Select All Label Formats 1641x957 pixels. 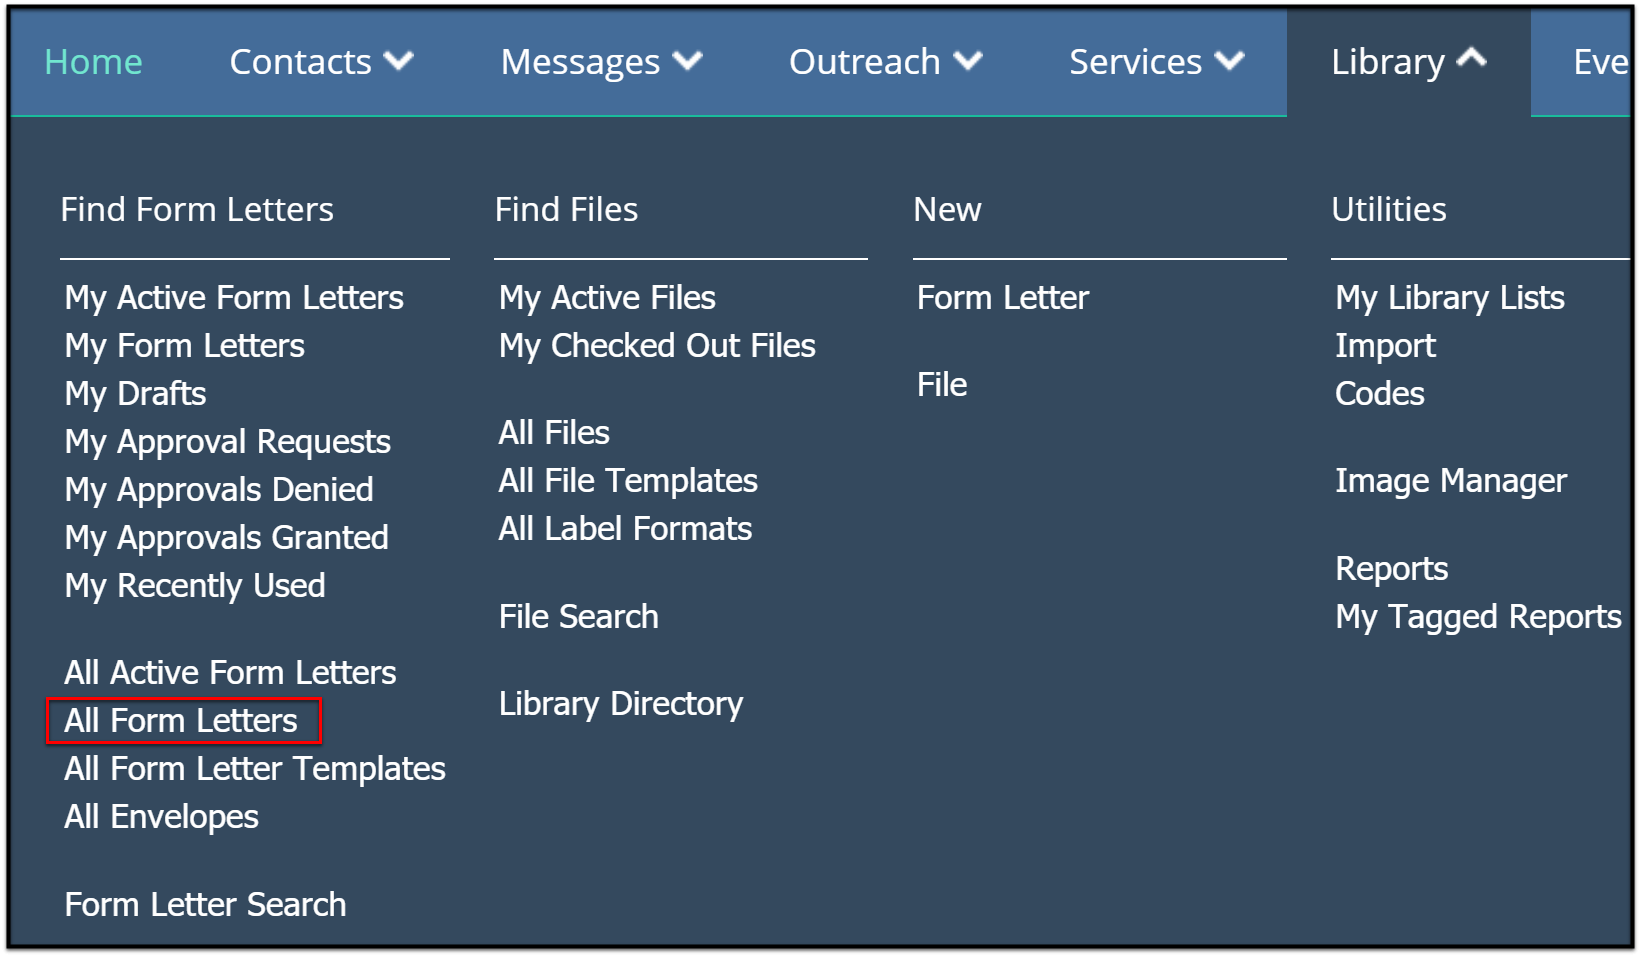pos(625,529)
